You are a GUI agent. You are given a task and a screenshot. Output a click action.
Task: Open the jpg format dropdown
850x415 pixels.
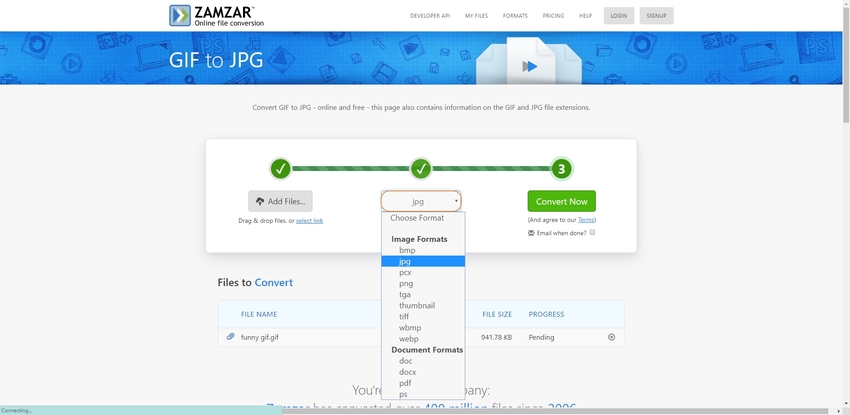[x=421, y=201]
